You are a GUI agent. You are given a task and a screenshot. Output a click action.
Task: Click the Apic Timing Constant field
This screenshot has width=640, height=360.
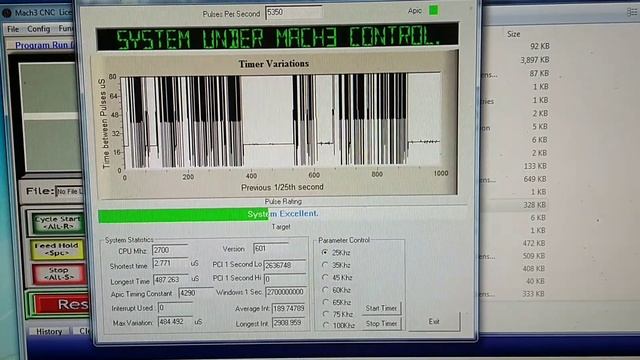[x=195, y=293]
